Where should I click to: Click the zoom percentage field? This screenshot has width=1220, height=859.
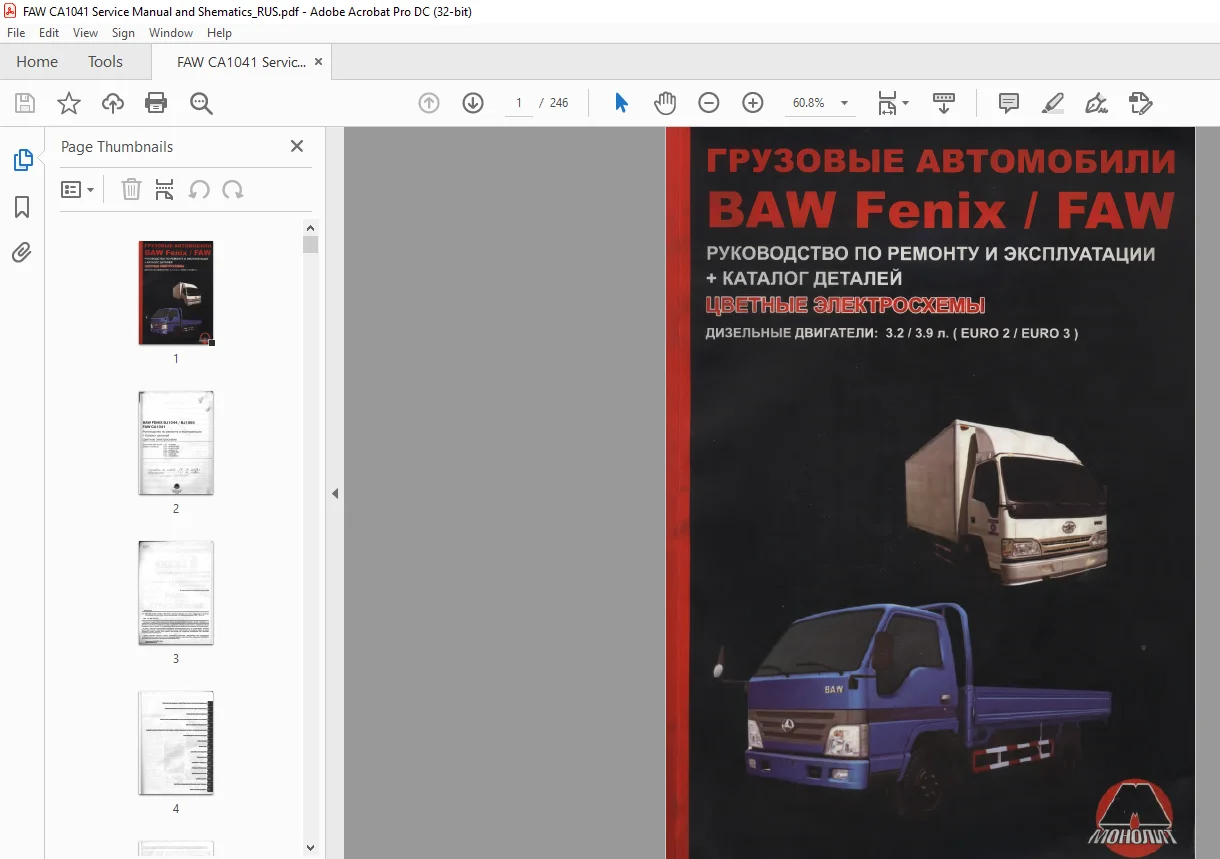[x=808, y=103]
